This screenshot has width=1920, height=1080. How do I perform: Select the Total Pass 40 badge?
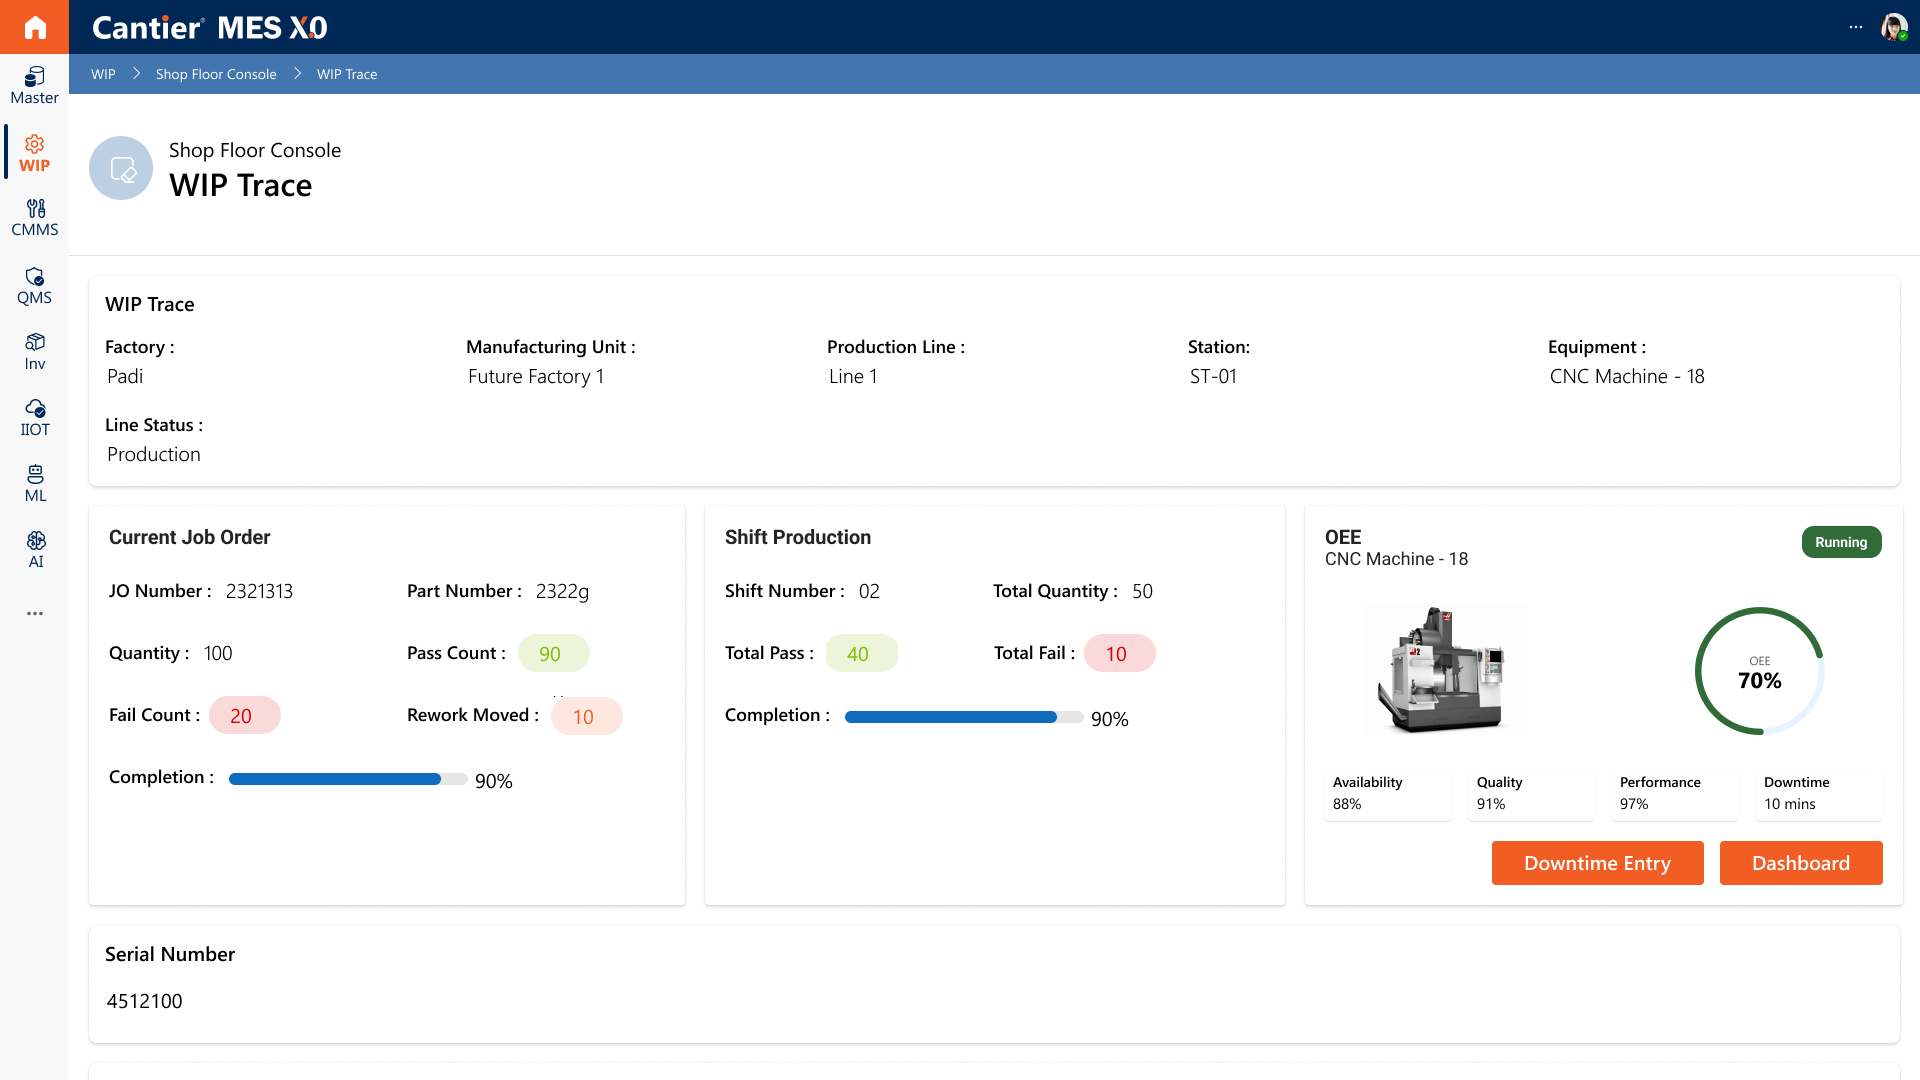861,653
